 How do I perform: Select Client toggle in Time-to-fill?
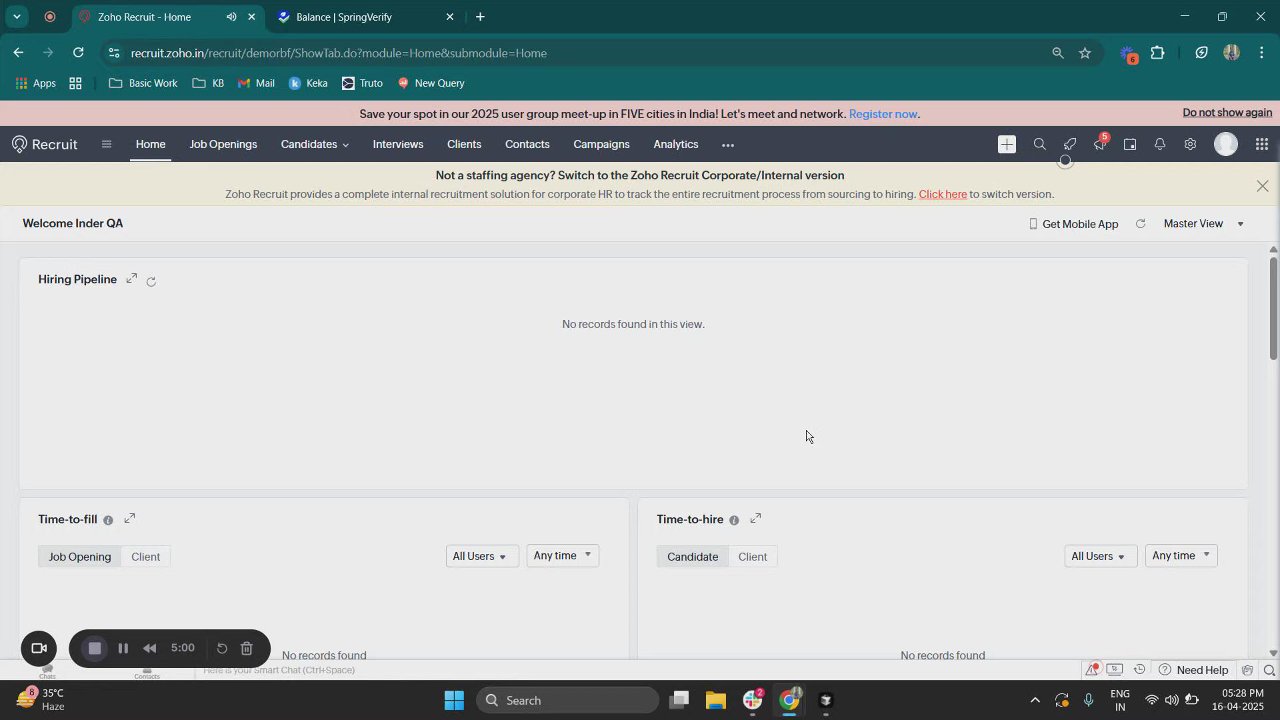[x=146, y=557]
